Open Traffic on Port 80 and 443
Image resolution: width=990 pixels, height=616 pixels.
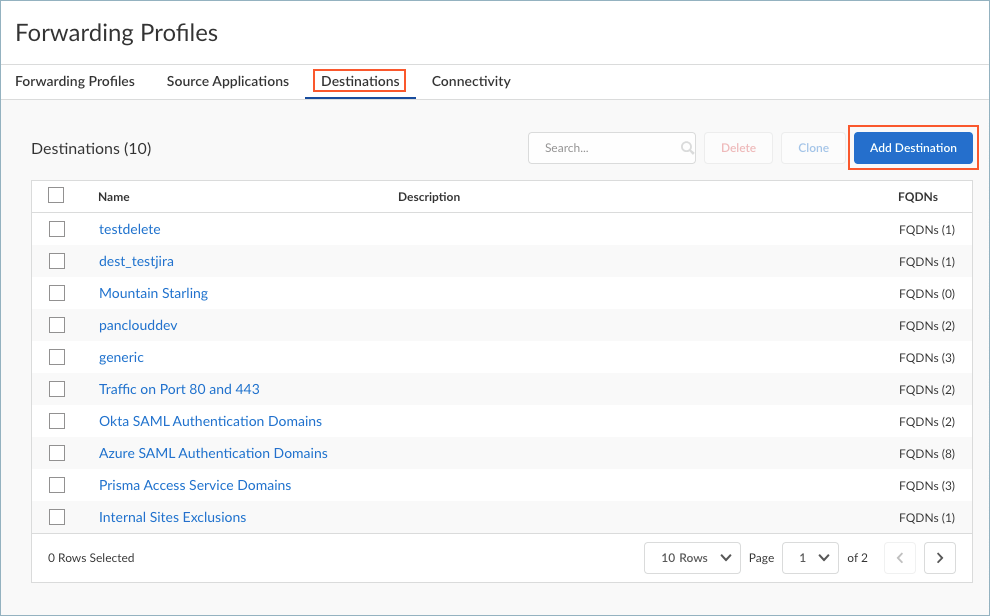179,389
